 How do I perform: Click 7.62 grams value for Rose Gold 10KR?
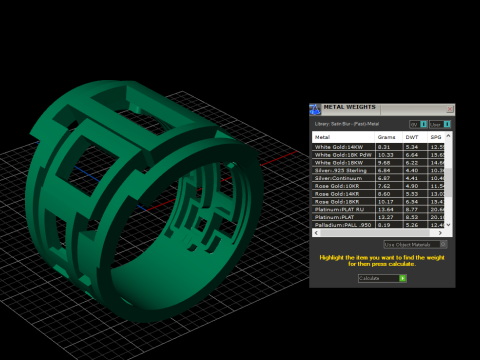(389, 186)
